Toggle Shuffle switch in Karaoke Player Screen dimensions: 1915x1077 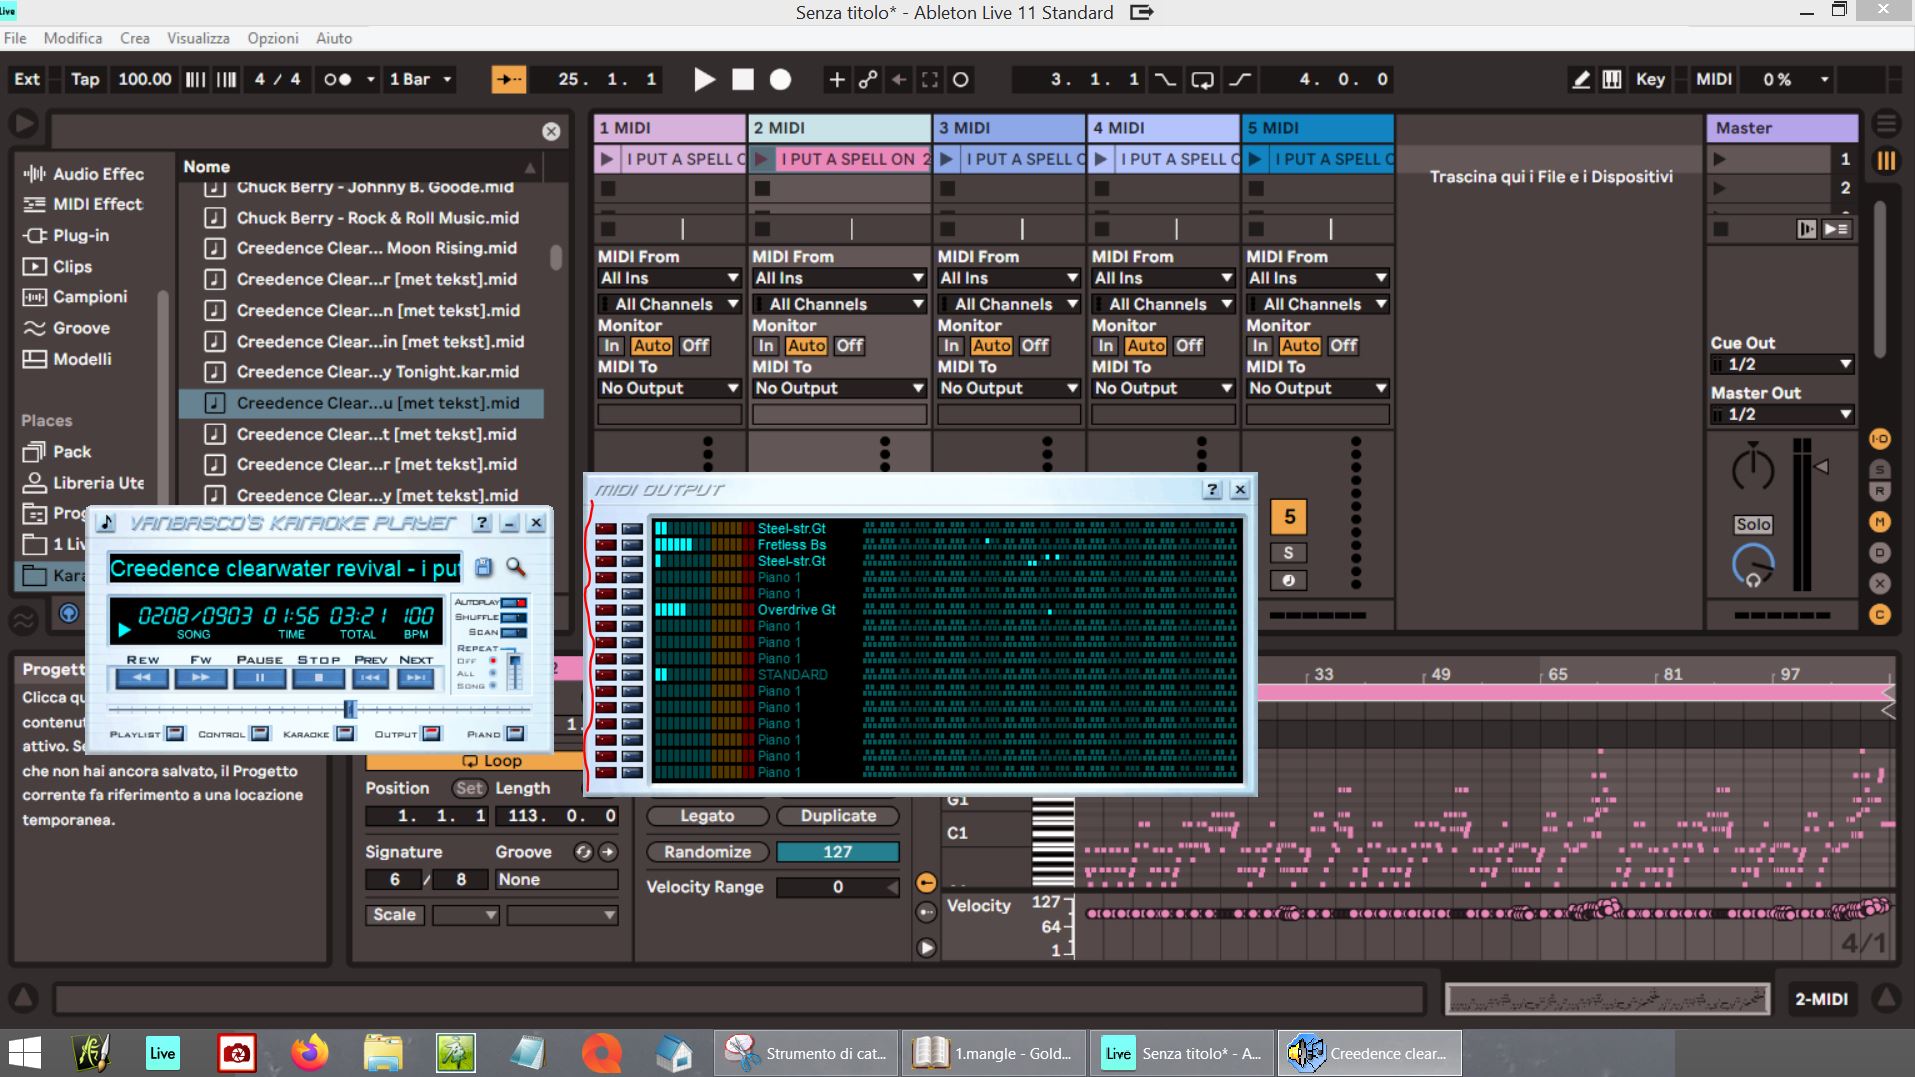pos(514,617)
